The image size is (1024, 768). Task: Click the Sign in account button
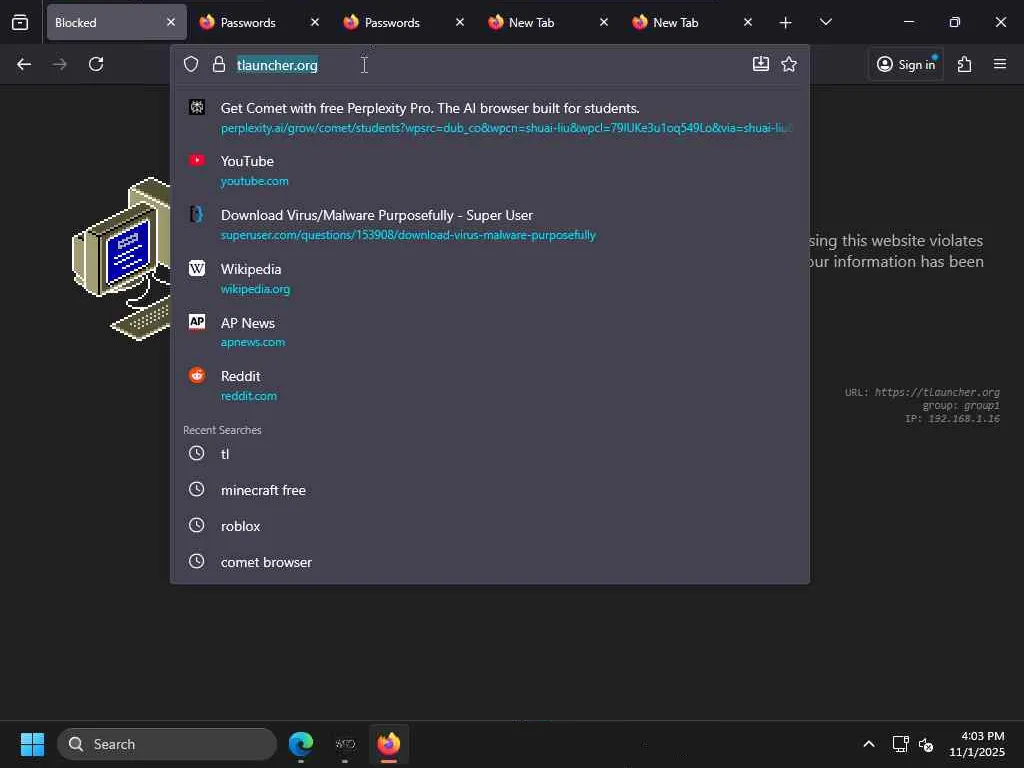pyautogui.click(x=906, y=64)
